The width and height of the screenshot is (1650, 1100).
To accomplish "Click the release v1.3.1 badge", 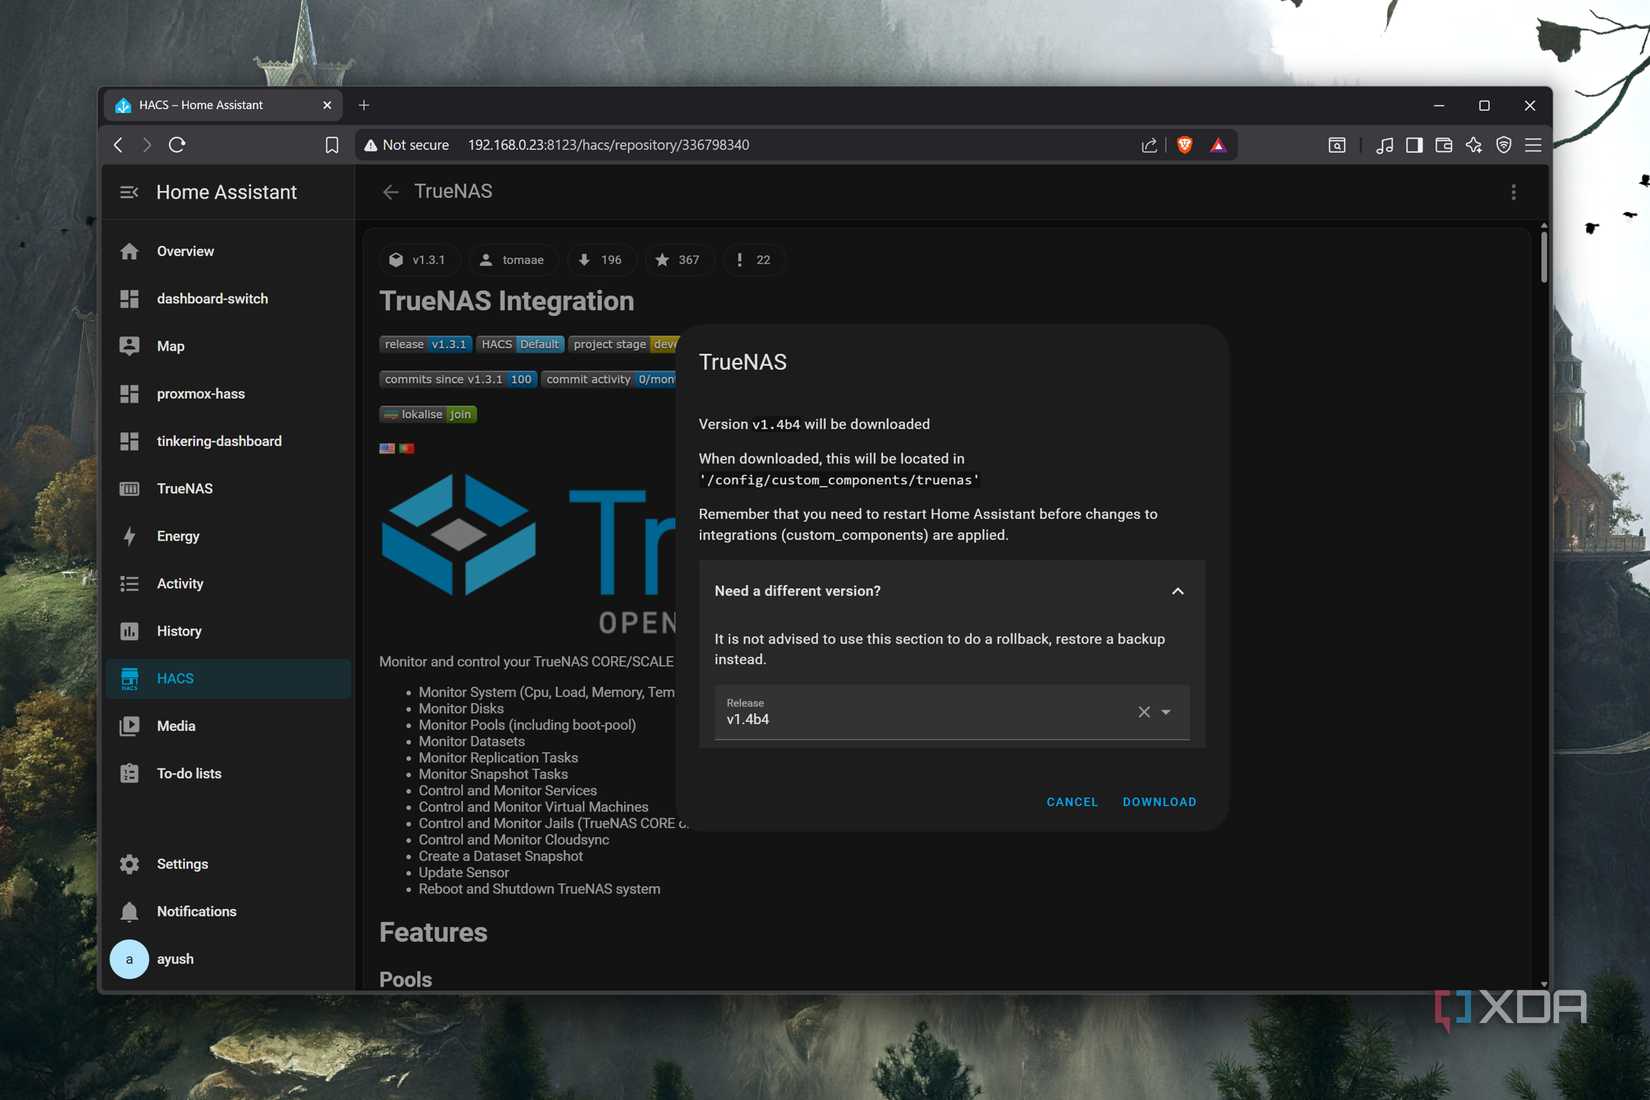I will [425, 344].
